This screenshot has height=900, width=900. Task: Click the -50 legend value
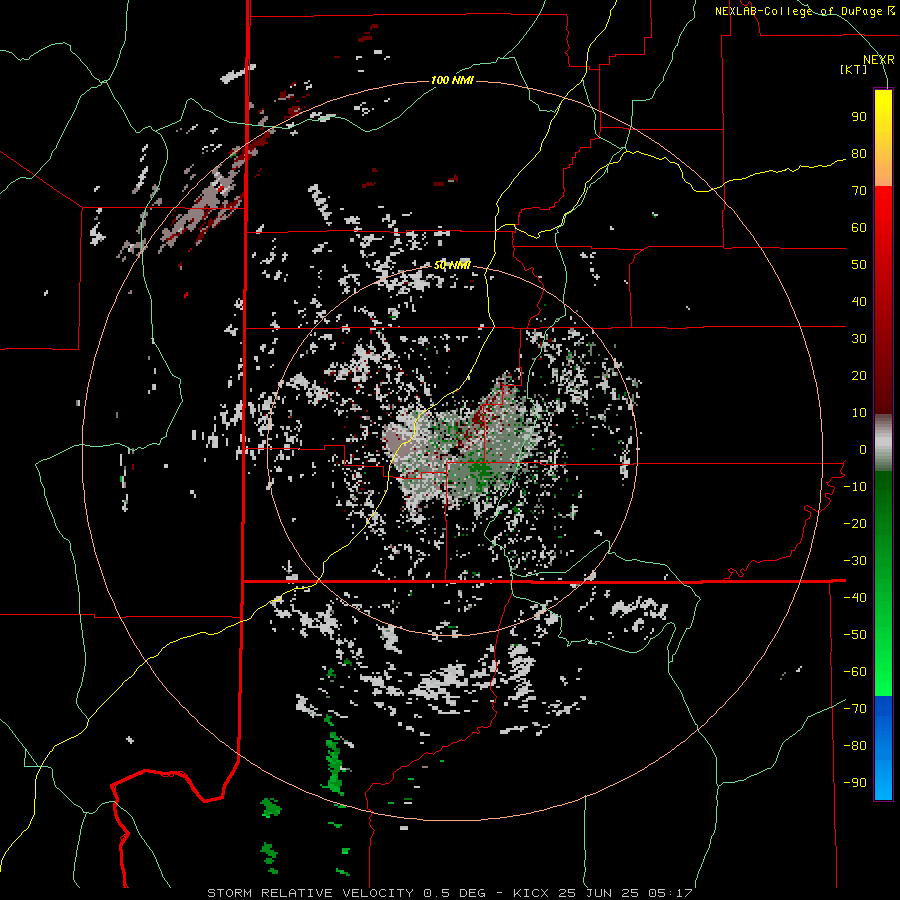point(855,635)
